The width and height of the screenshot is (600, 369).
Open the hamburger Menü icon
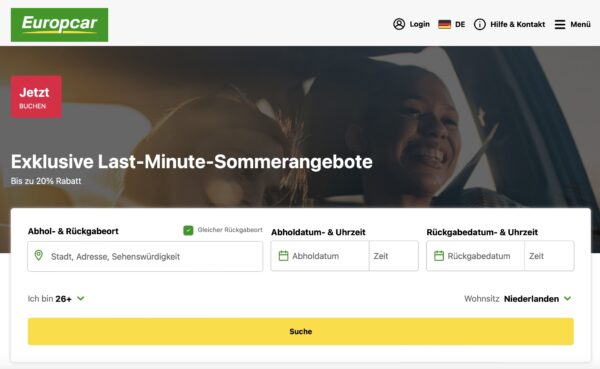[x=560, y=24]
